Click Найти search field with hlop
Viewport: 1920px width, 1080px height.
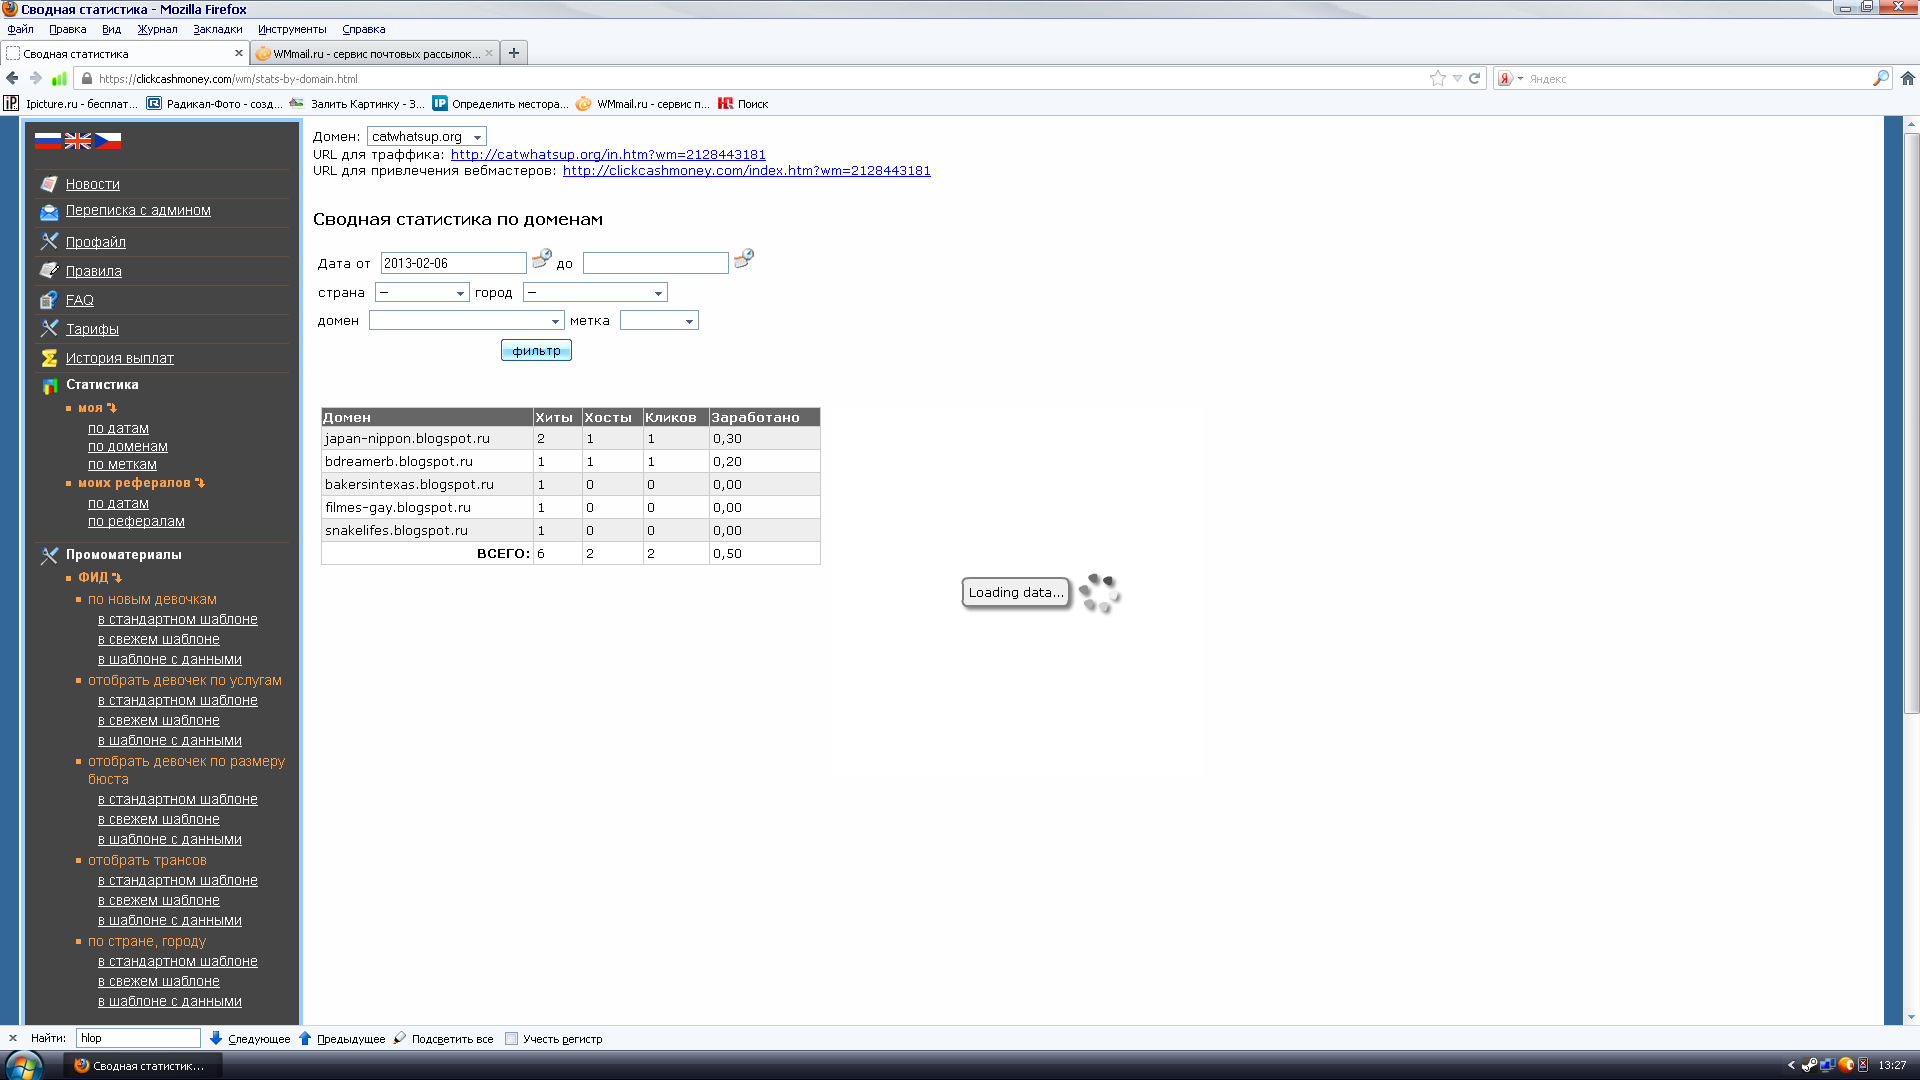pos(138,1038)
